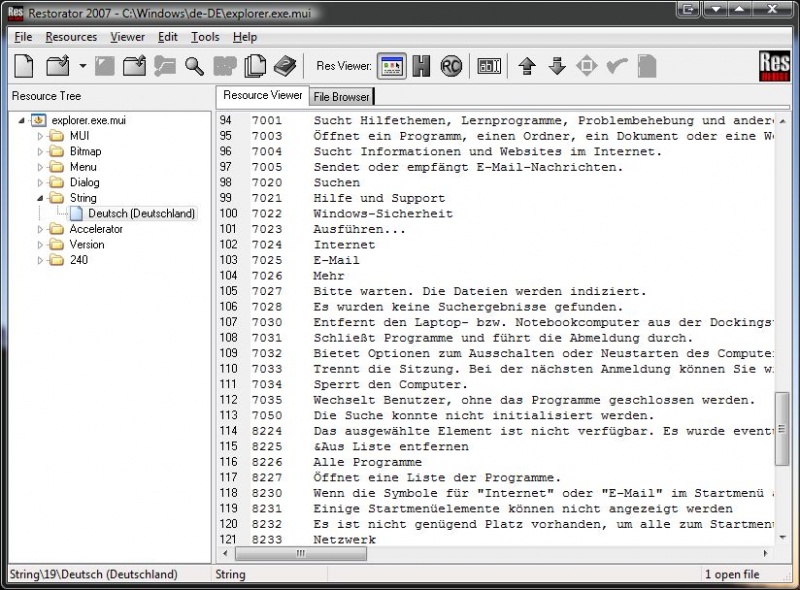Select the Bitmap folder label
The width and height of the screenshot is (800, 590).
85,152
